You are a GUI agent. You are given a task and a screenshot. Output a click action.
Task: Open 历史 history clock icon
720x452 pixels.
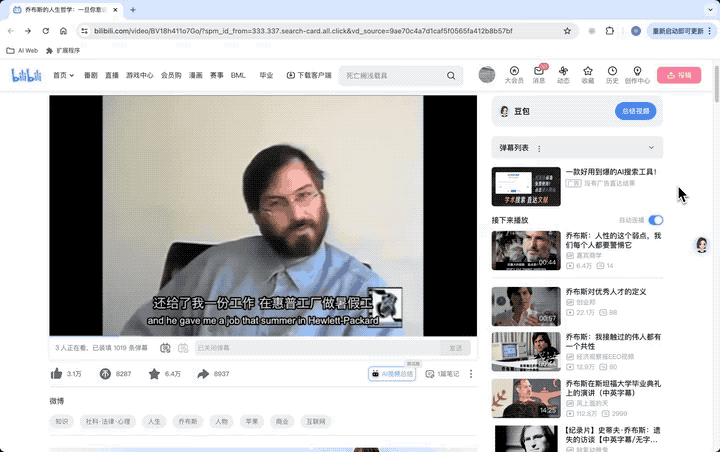click(612, 75)
